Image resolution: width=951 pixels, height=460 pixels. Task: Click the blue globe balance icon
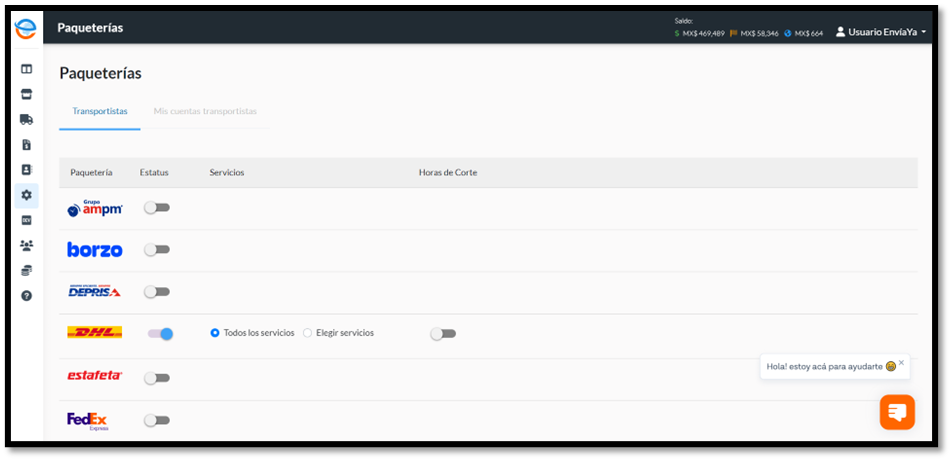(787, 34)
